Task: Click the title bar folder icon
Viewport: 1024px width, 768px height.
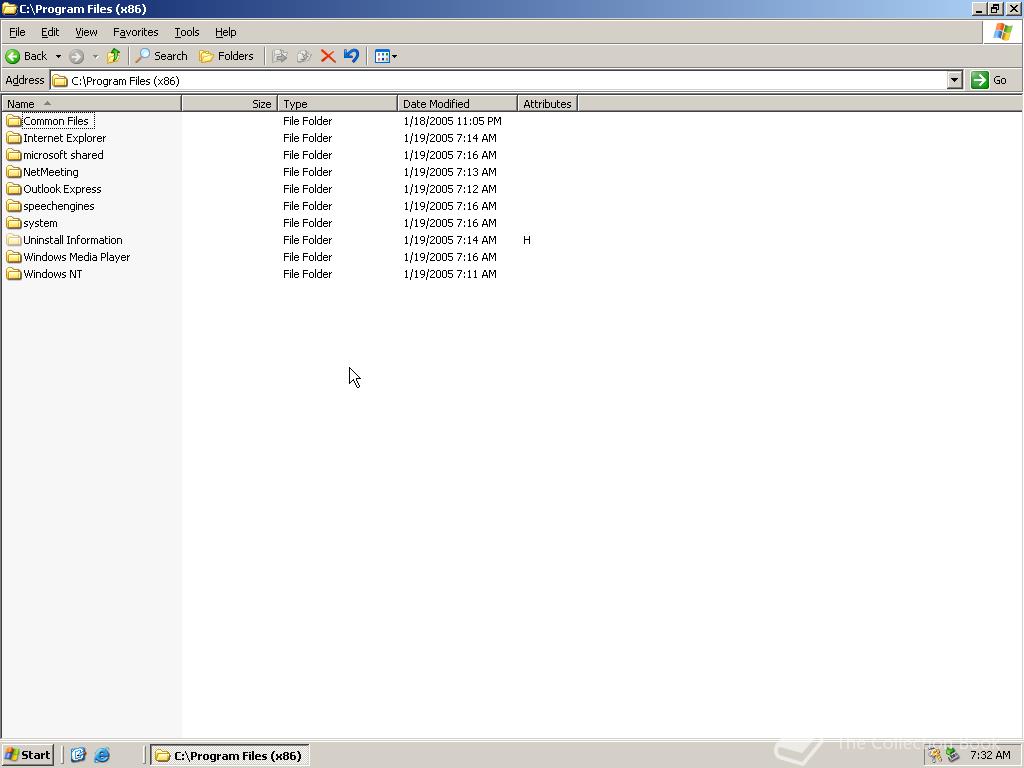Action: tap(9, 8)
